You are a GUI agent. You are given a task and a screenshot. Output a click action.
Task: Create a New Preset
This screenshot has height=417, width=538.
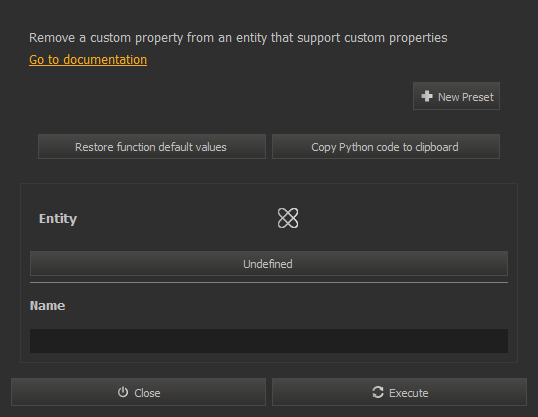(x=456, y=96)
